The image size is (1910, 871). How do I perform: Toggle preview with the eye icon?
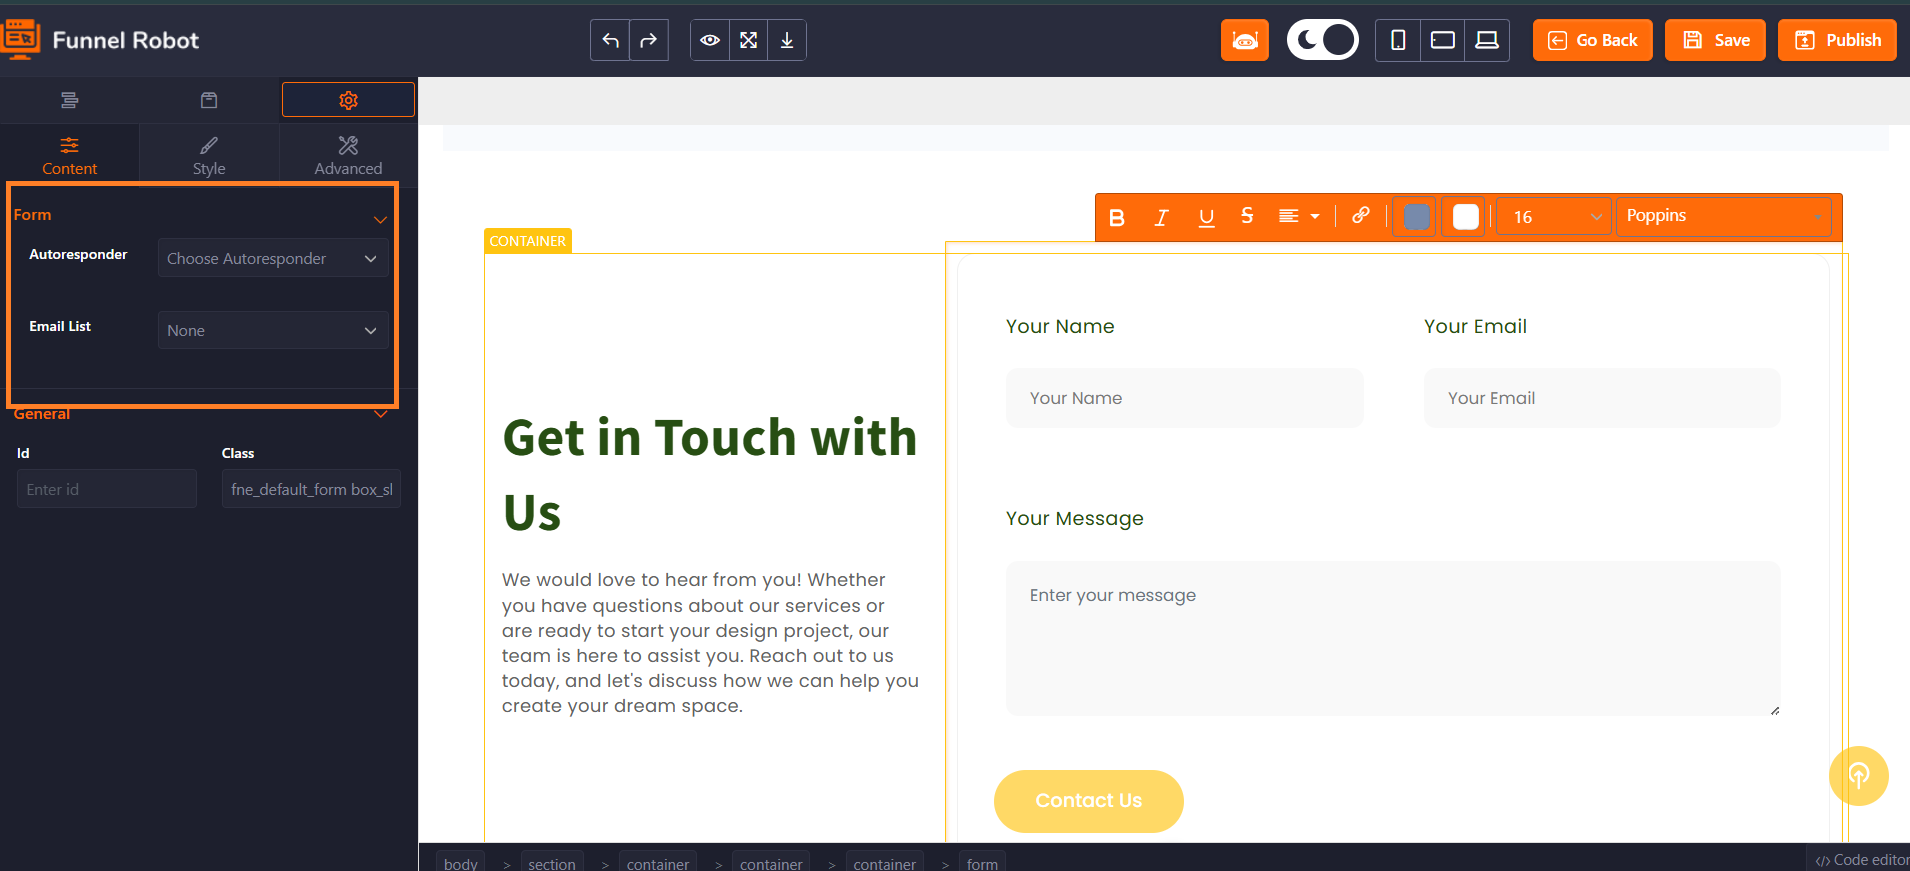(x=710, y=40)
